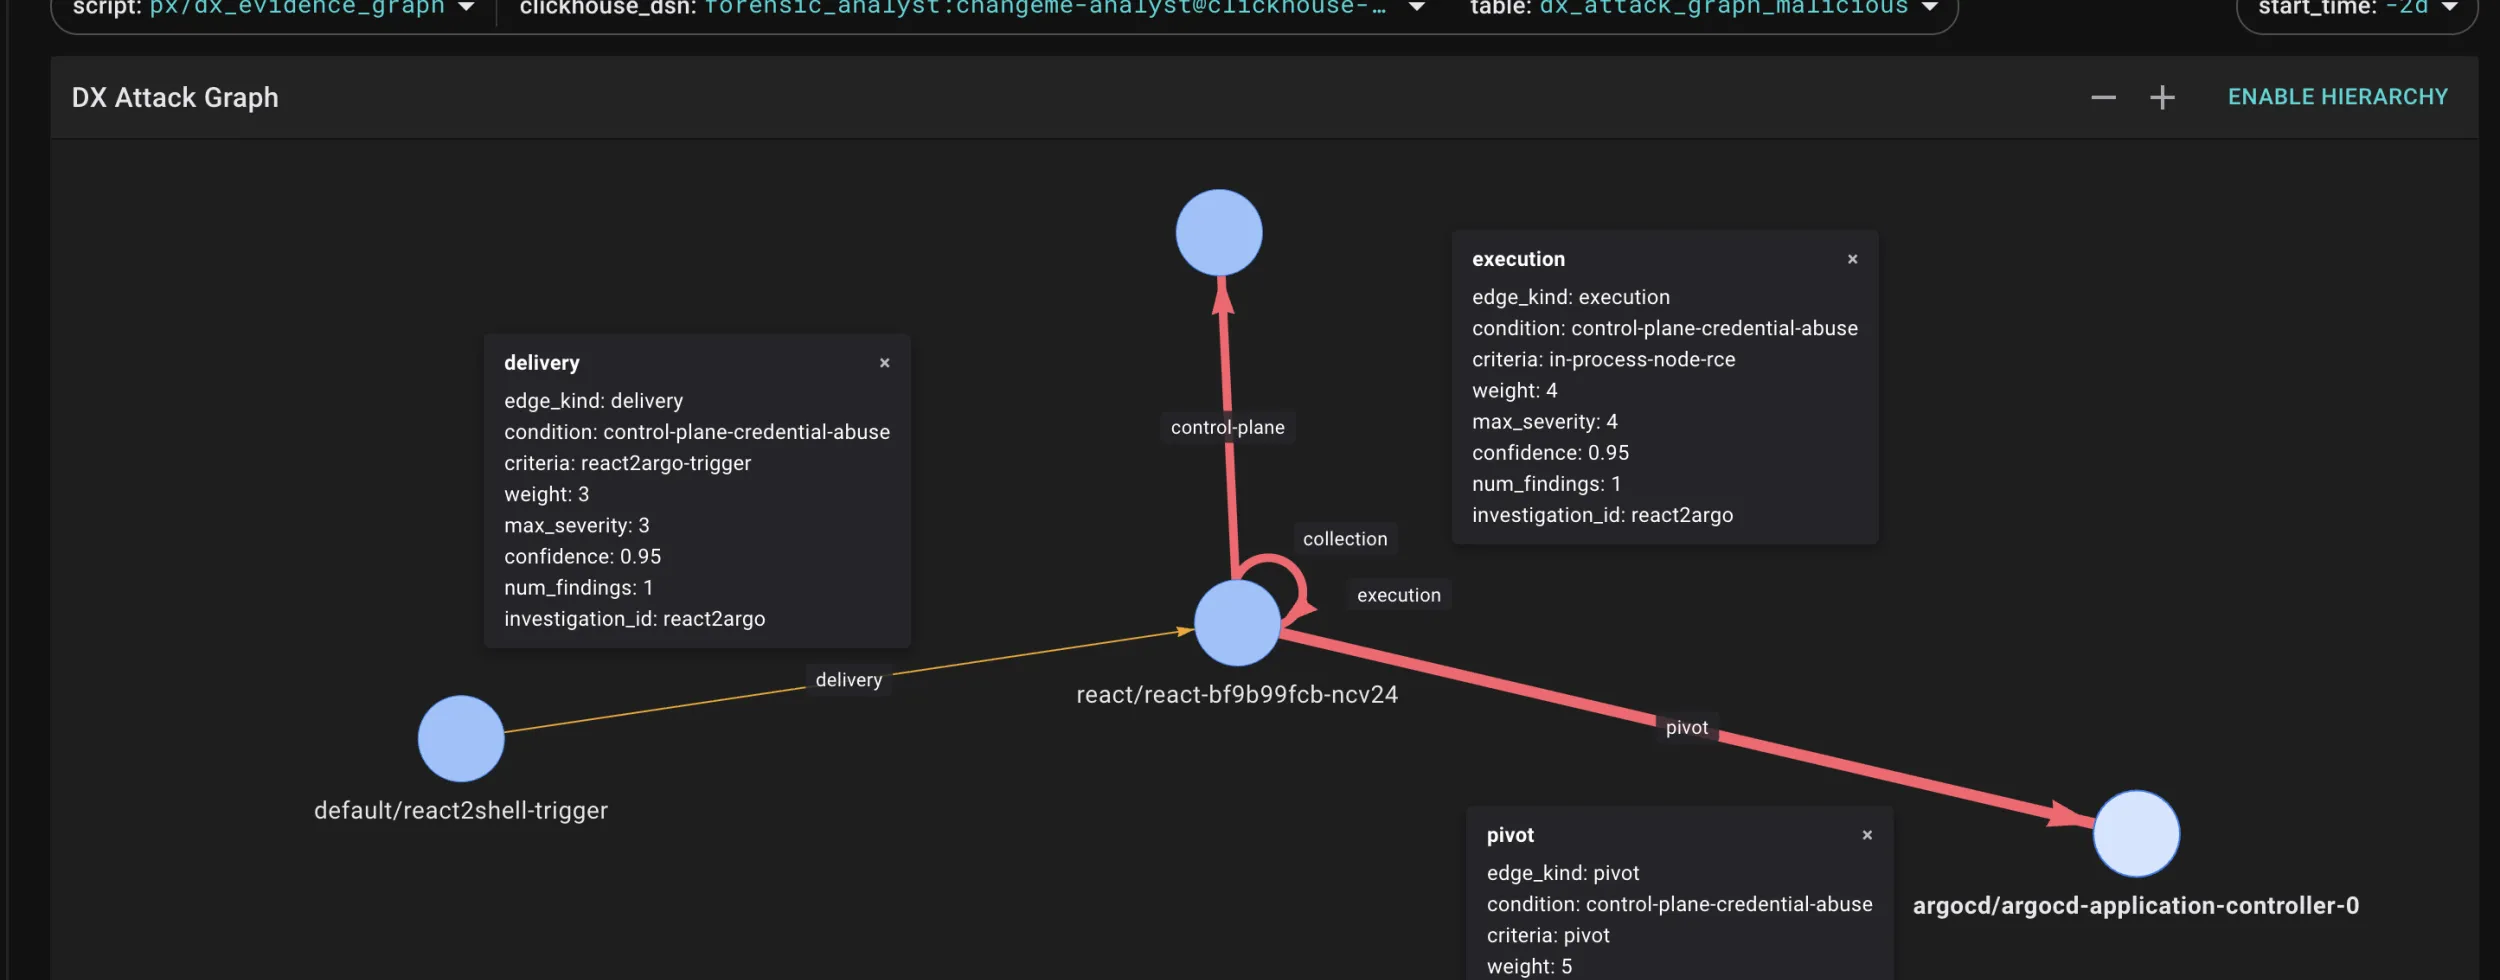Click the react/react-bf9b99fcb-ncv24 node label
This screenshot has height=980, width=2500.
point(1237,695)
